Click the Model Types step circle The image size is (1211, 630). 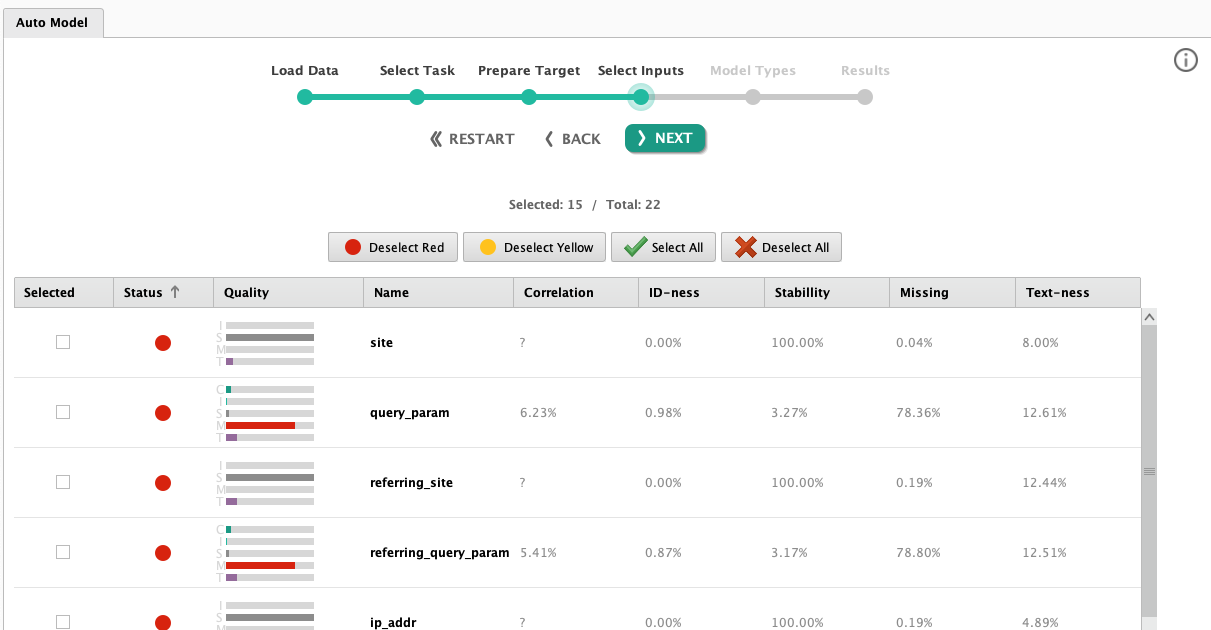coord(753,97)
